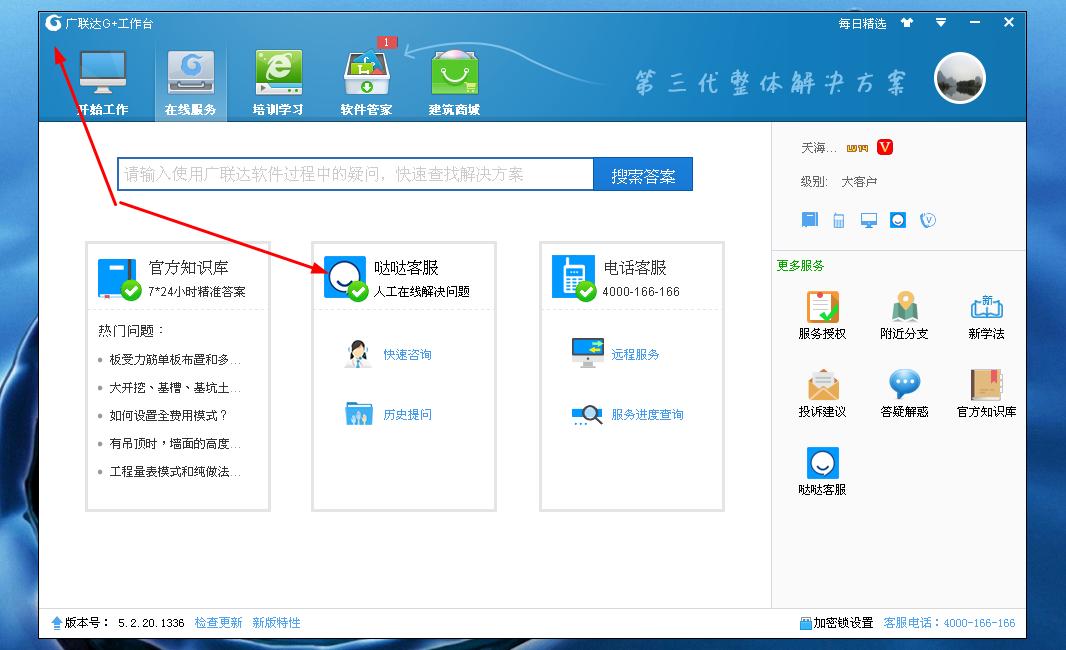The height and width of the screenshot is (650, 1066).
Task: Click the 检查更新 link
Action: [218, 622]
